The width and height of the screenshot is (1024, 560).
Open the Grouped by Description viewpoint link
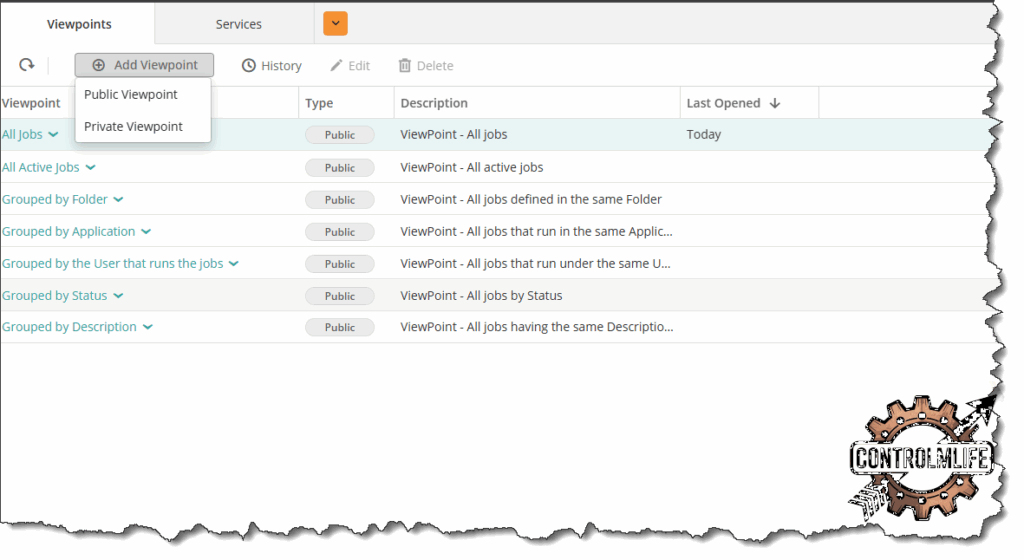pyautogui.click(x=69, y=327)
